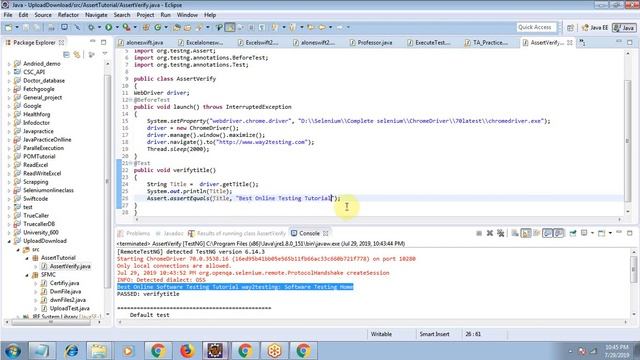This screenshot has height=360, width=640.
Task: Open the Problems tab
Action: tap(134, 233)
